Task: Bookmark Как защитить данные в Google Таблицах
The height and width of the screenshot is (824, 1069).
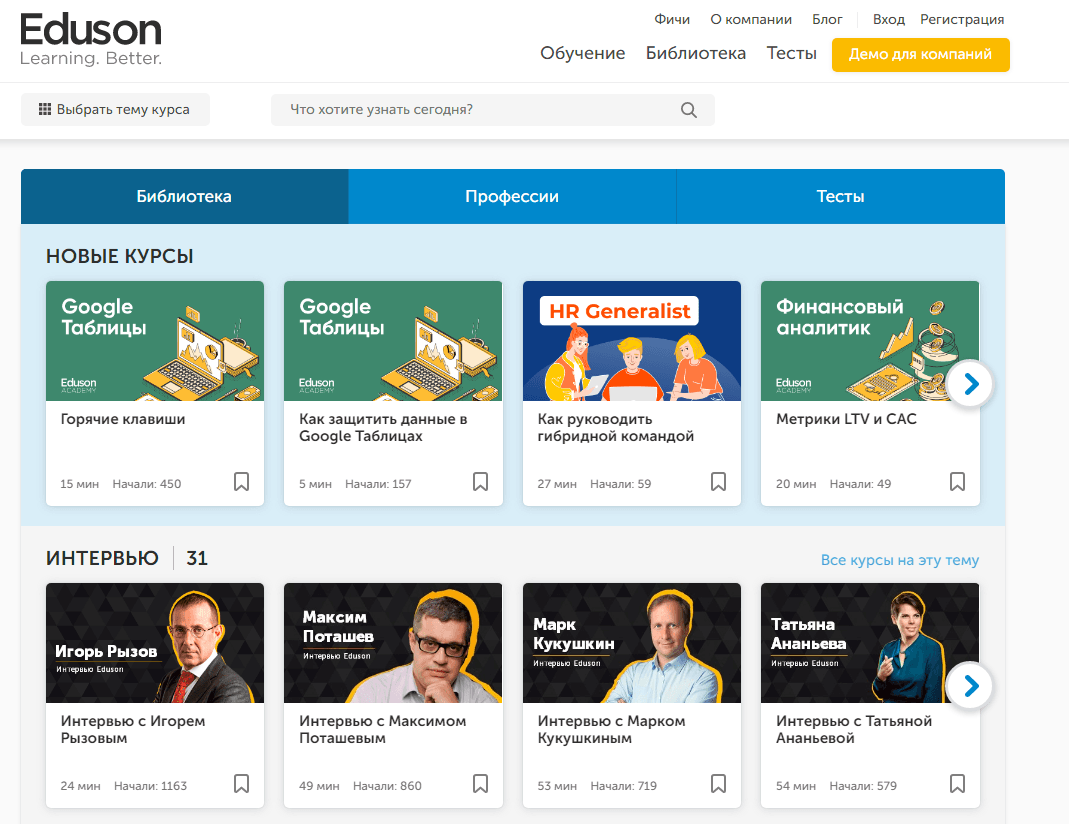Action: click(x=480, y=482)
